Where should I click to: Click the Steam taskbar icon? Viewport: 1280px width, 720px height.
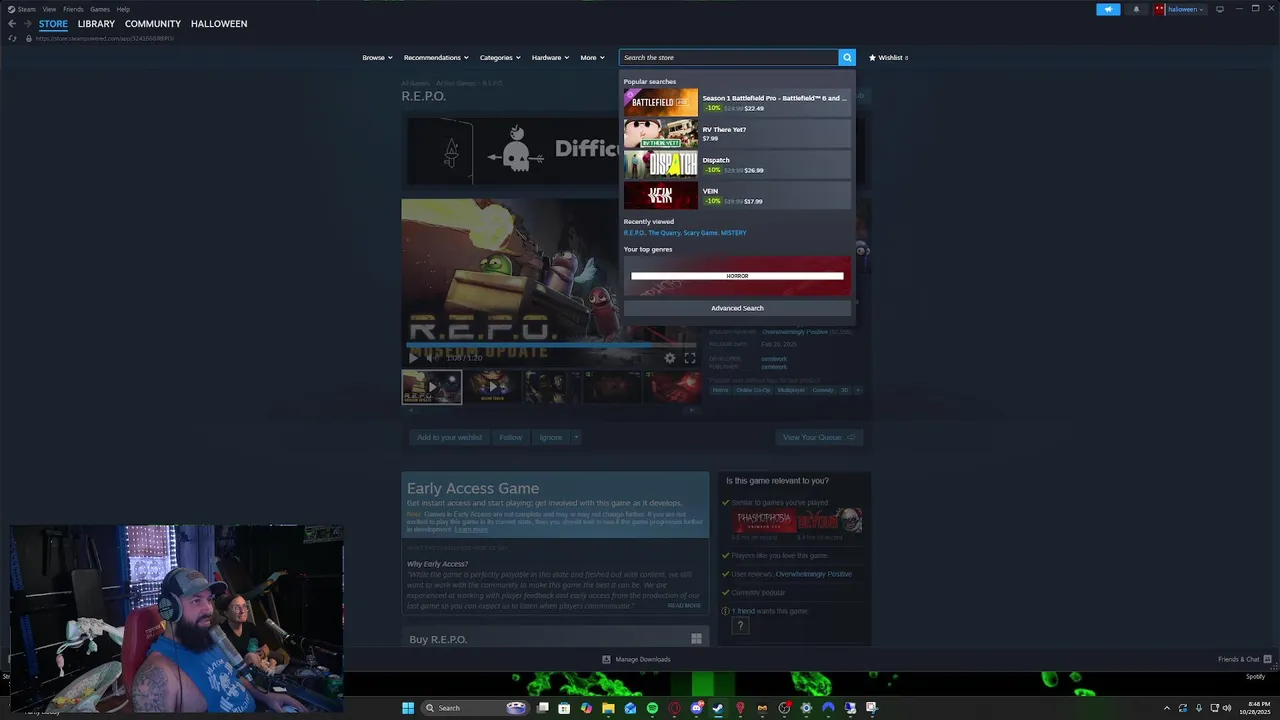click(x=718, y=708)
